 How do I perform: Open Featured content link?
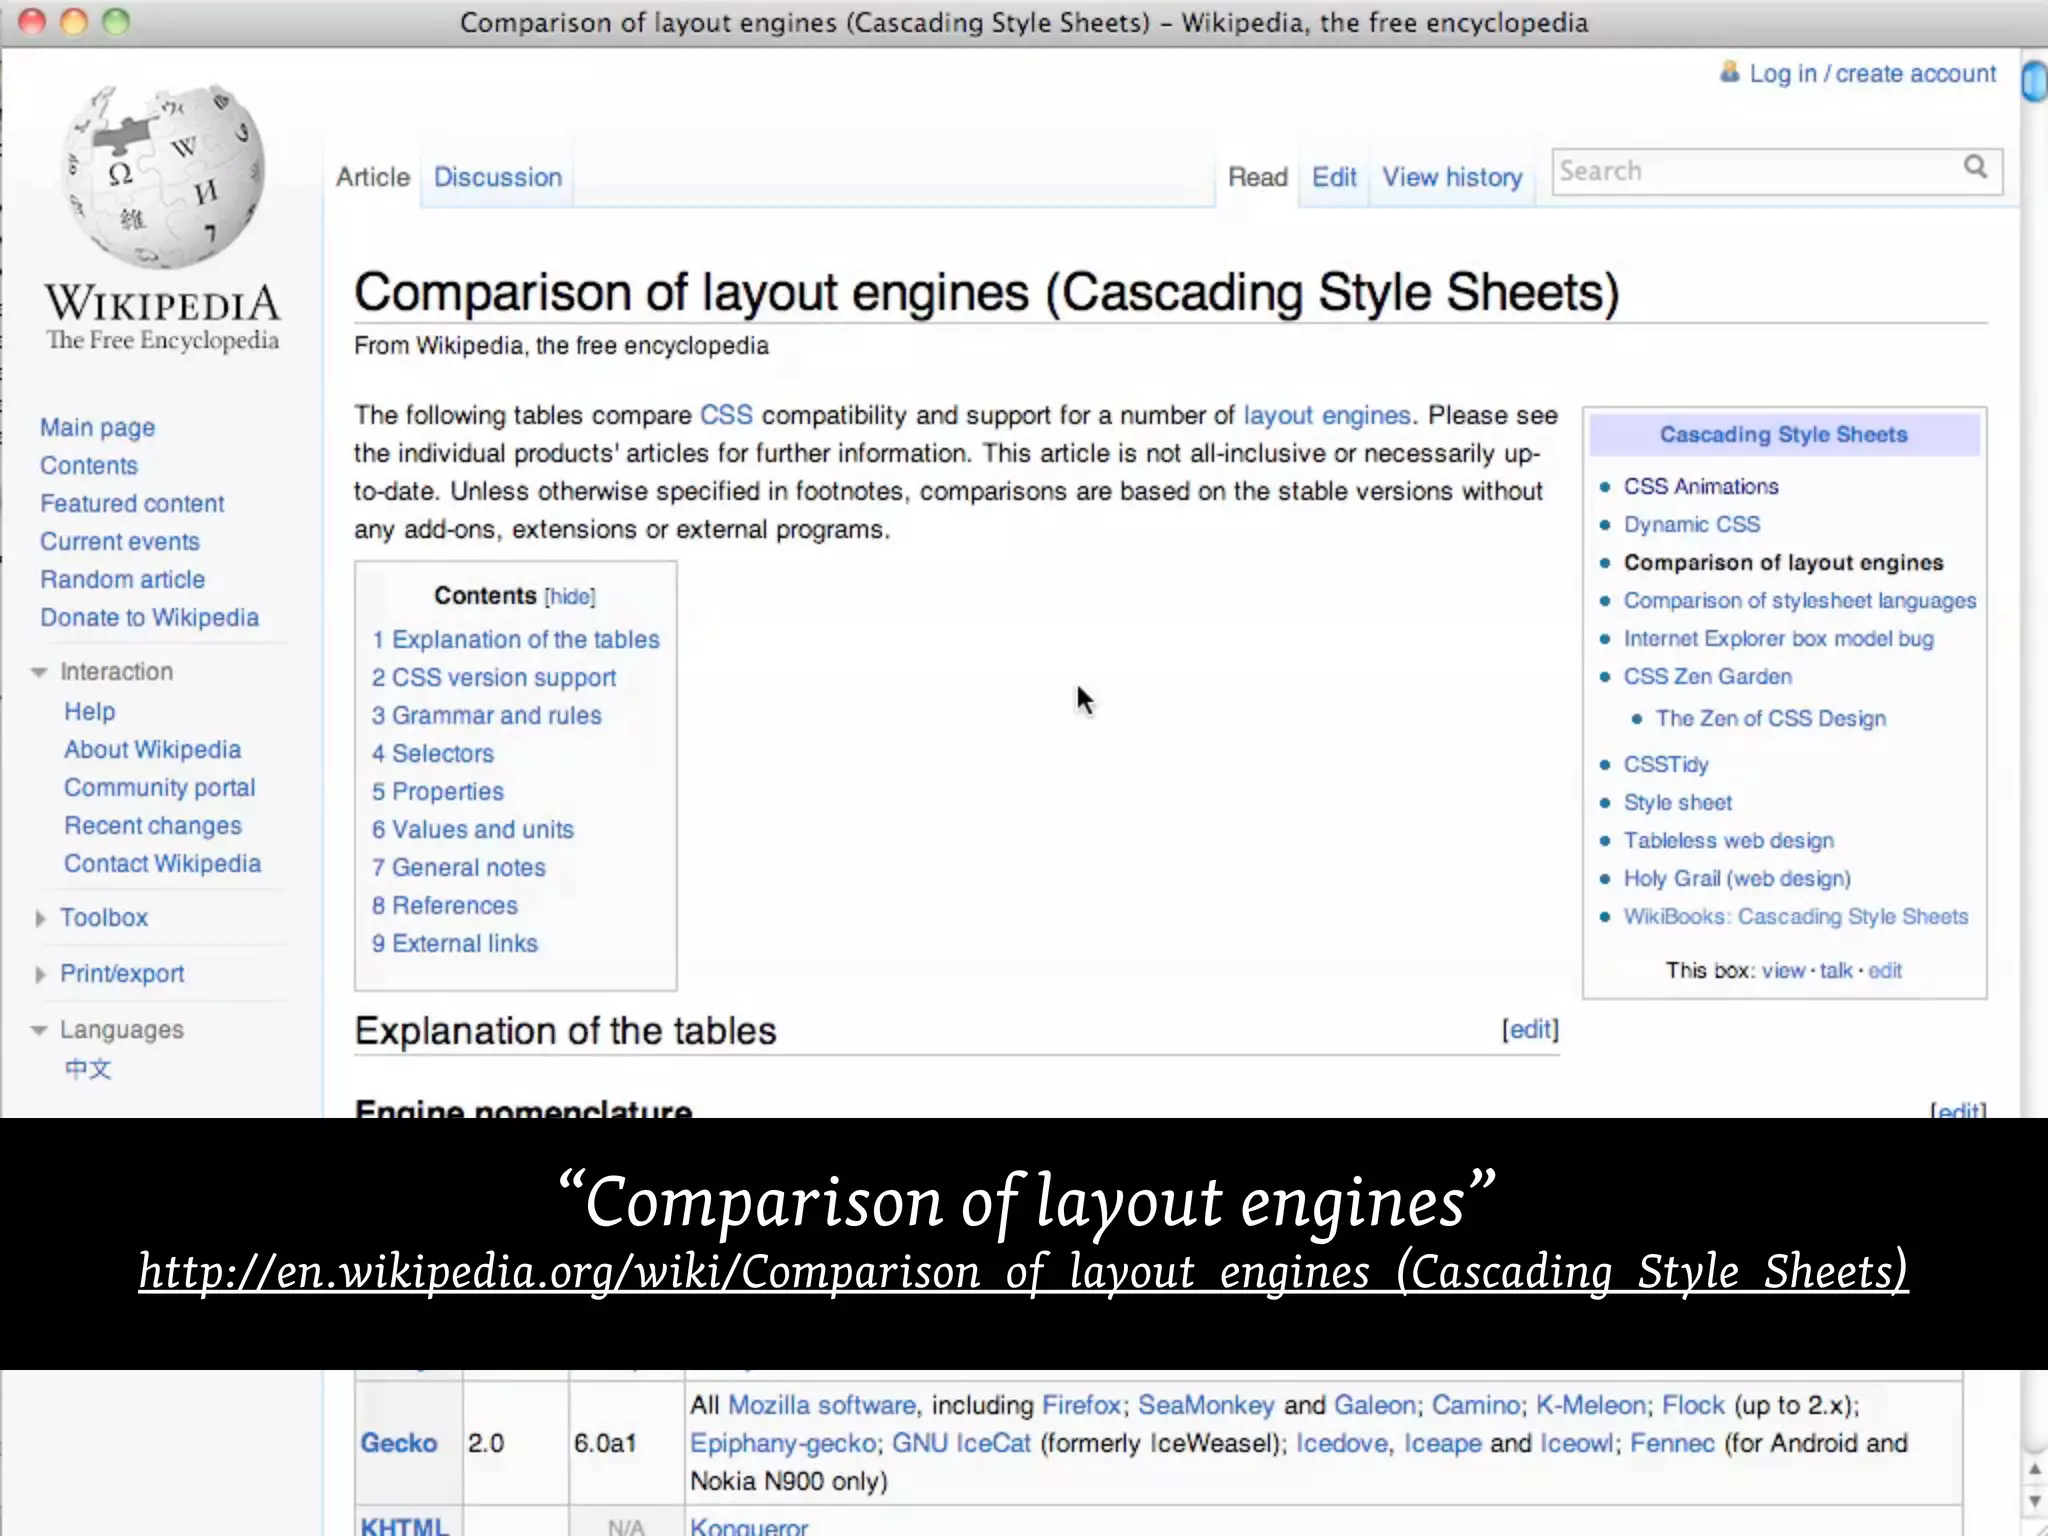[x=132, y=503]
